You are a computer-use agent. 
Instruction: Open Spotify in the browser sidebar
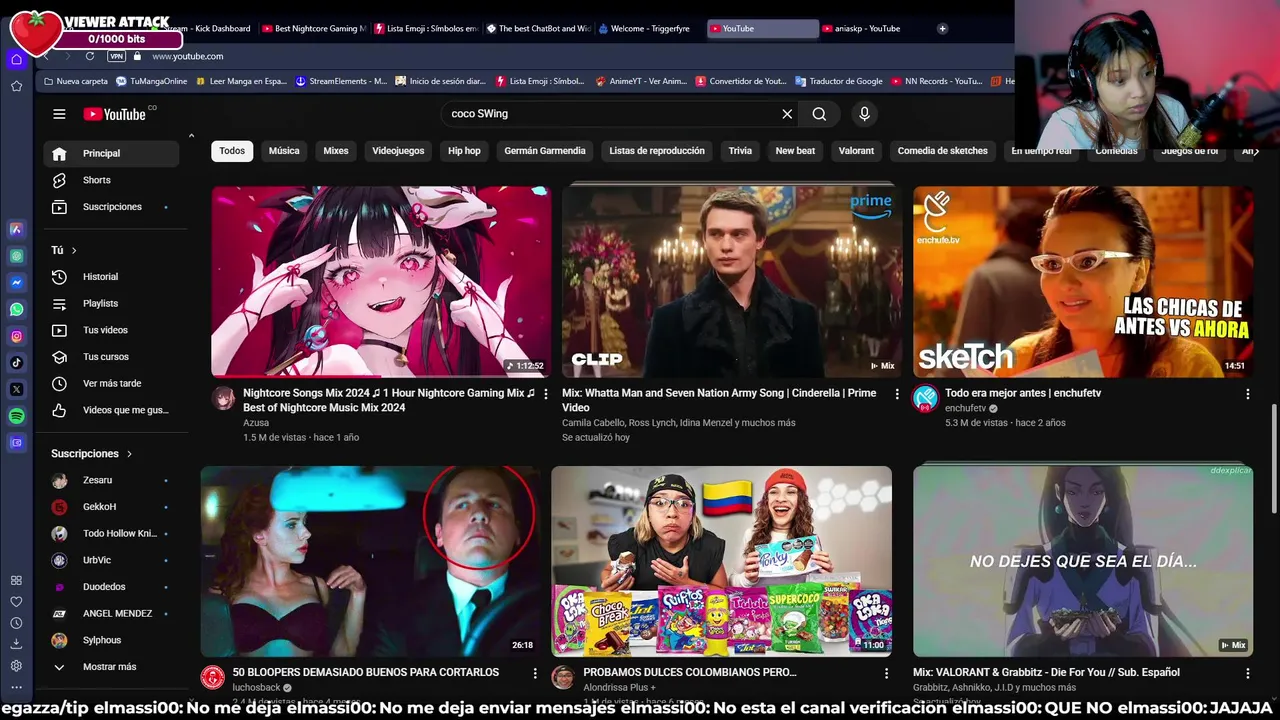point(16,416)
